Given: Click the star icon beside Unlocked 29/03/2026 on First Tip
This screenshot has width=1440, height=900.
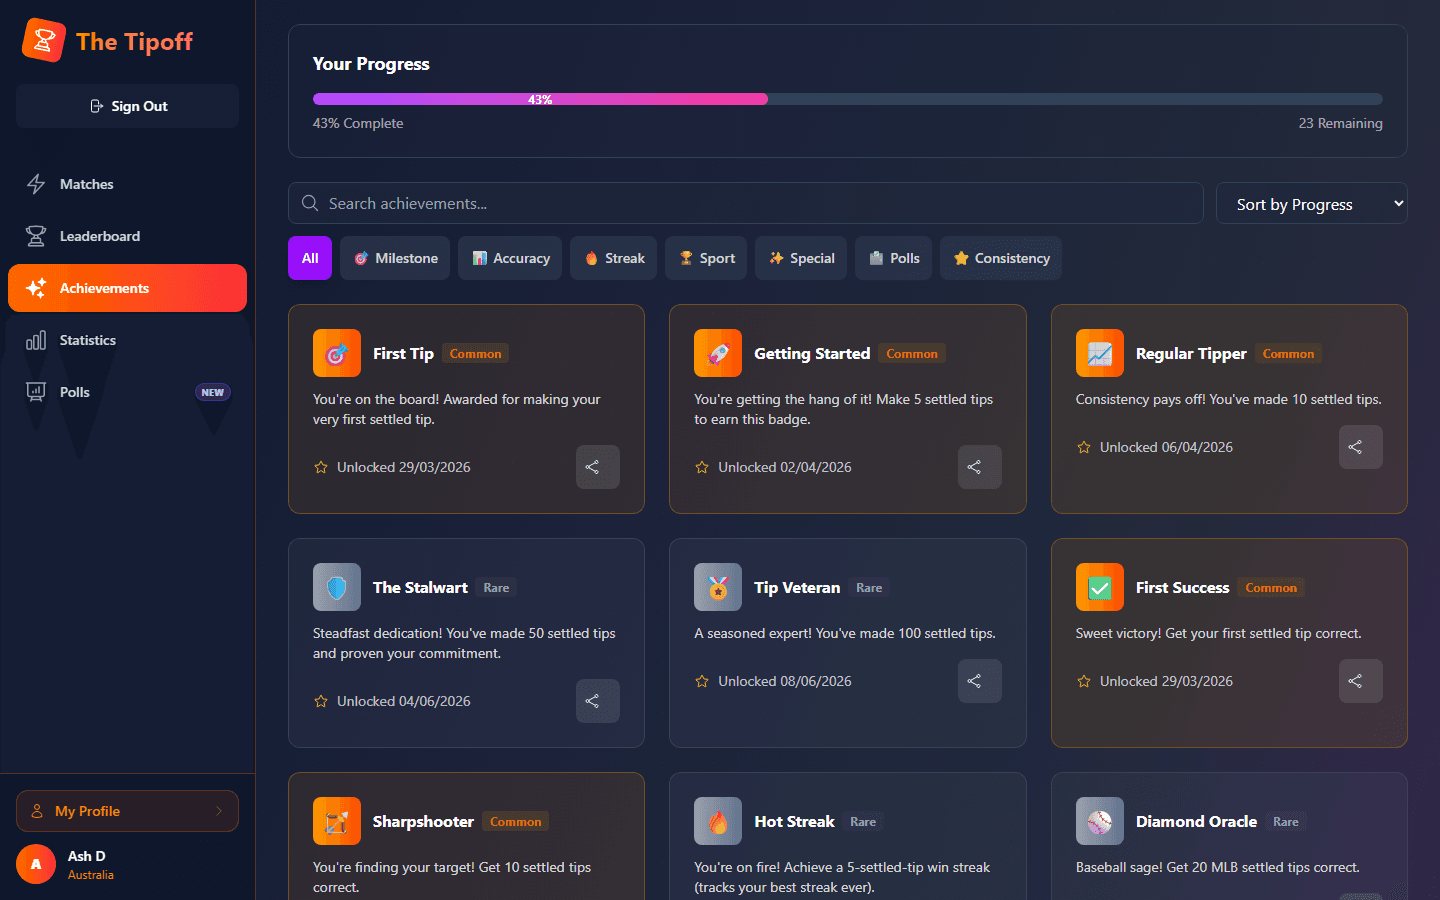Looking at the screenshot, I should coord(321,467).
